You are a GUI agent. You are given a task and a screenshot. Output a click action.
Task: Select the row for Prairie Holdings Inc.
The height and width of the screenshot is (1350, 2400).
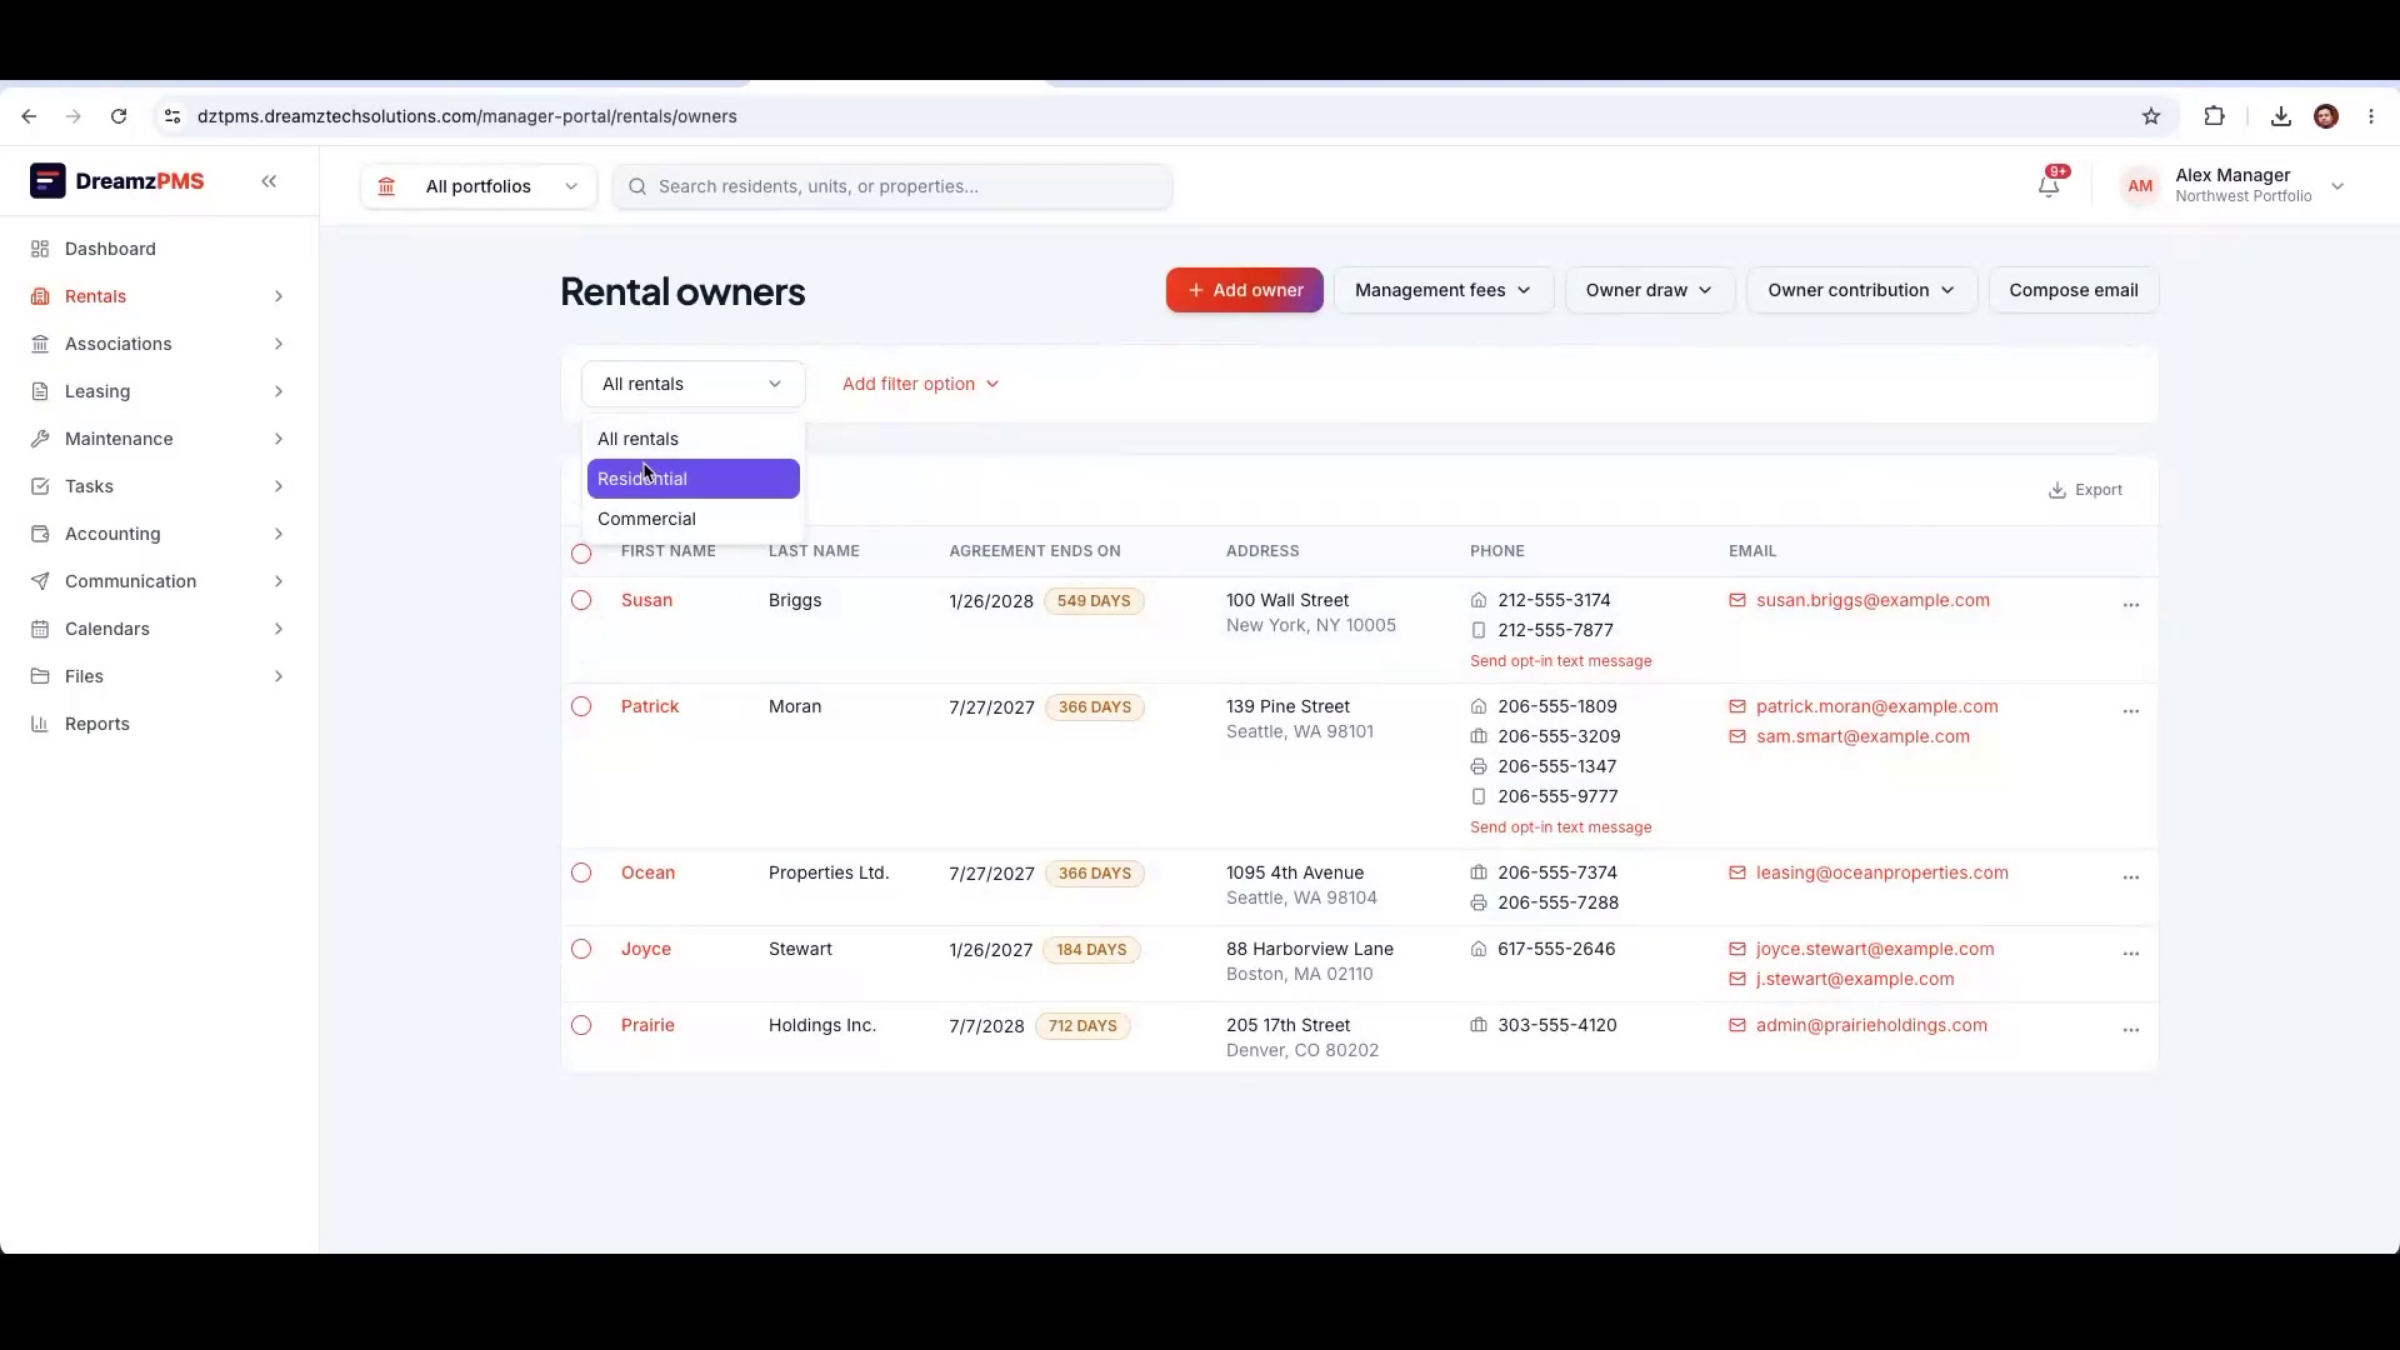point(581,1025)
